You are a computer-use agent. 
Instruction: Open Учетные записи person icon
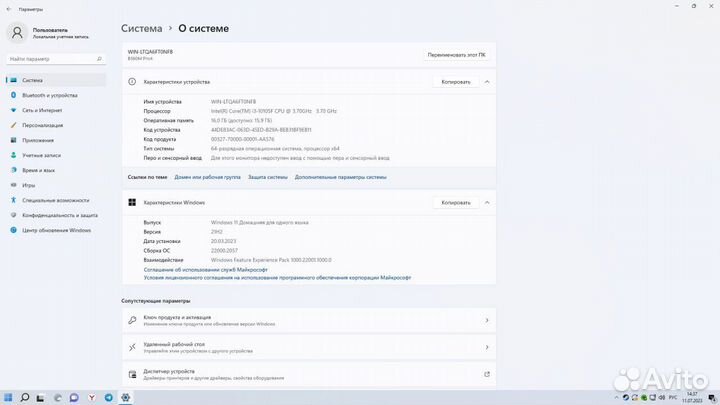coord(13,155)
